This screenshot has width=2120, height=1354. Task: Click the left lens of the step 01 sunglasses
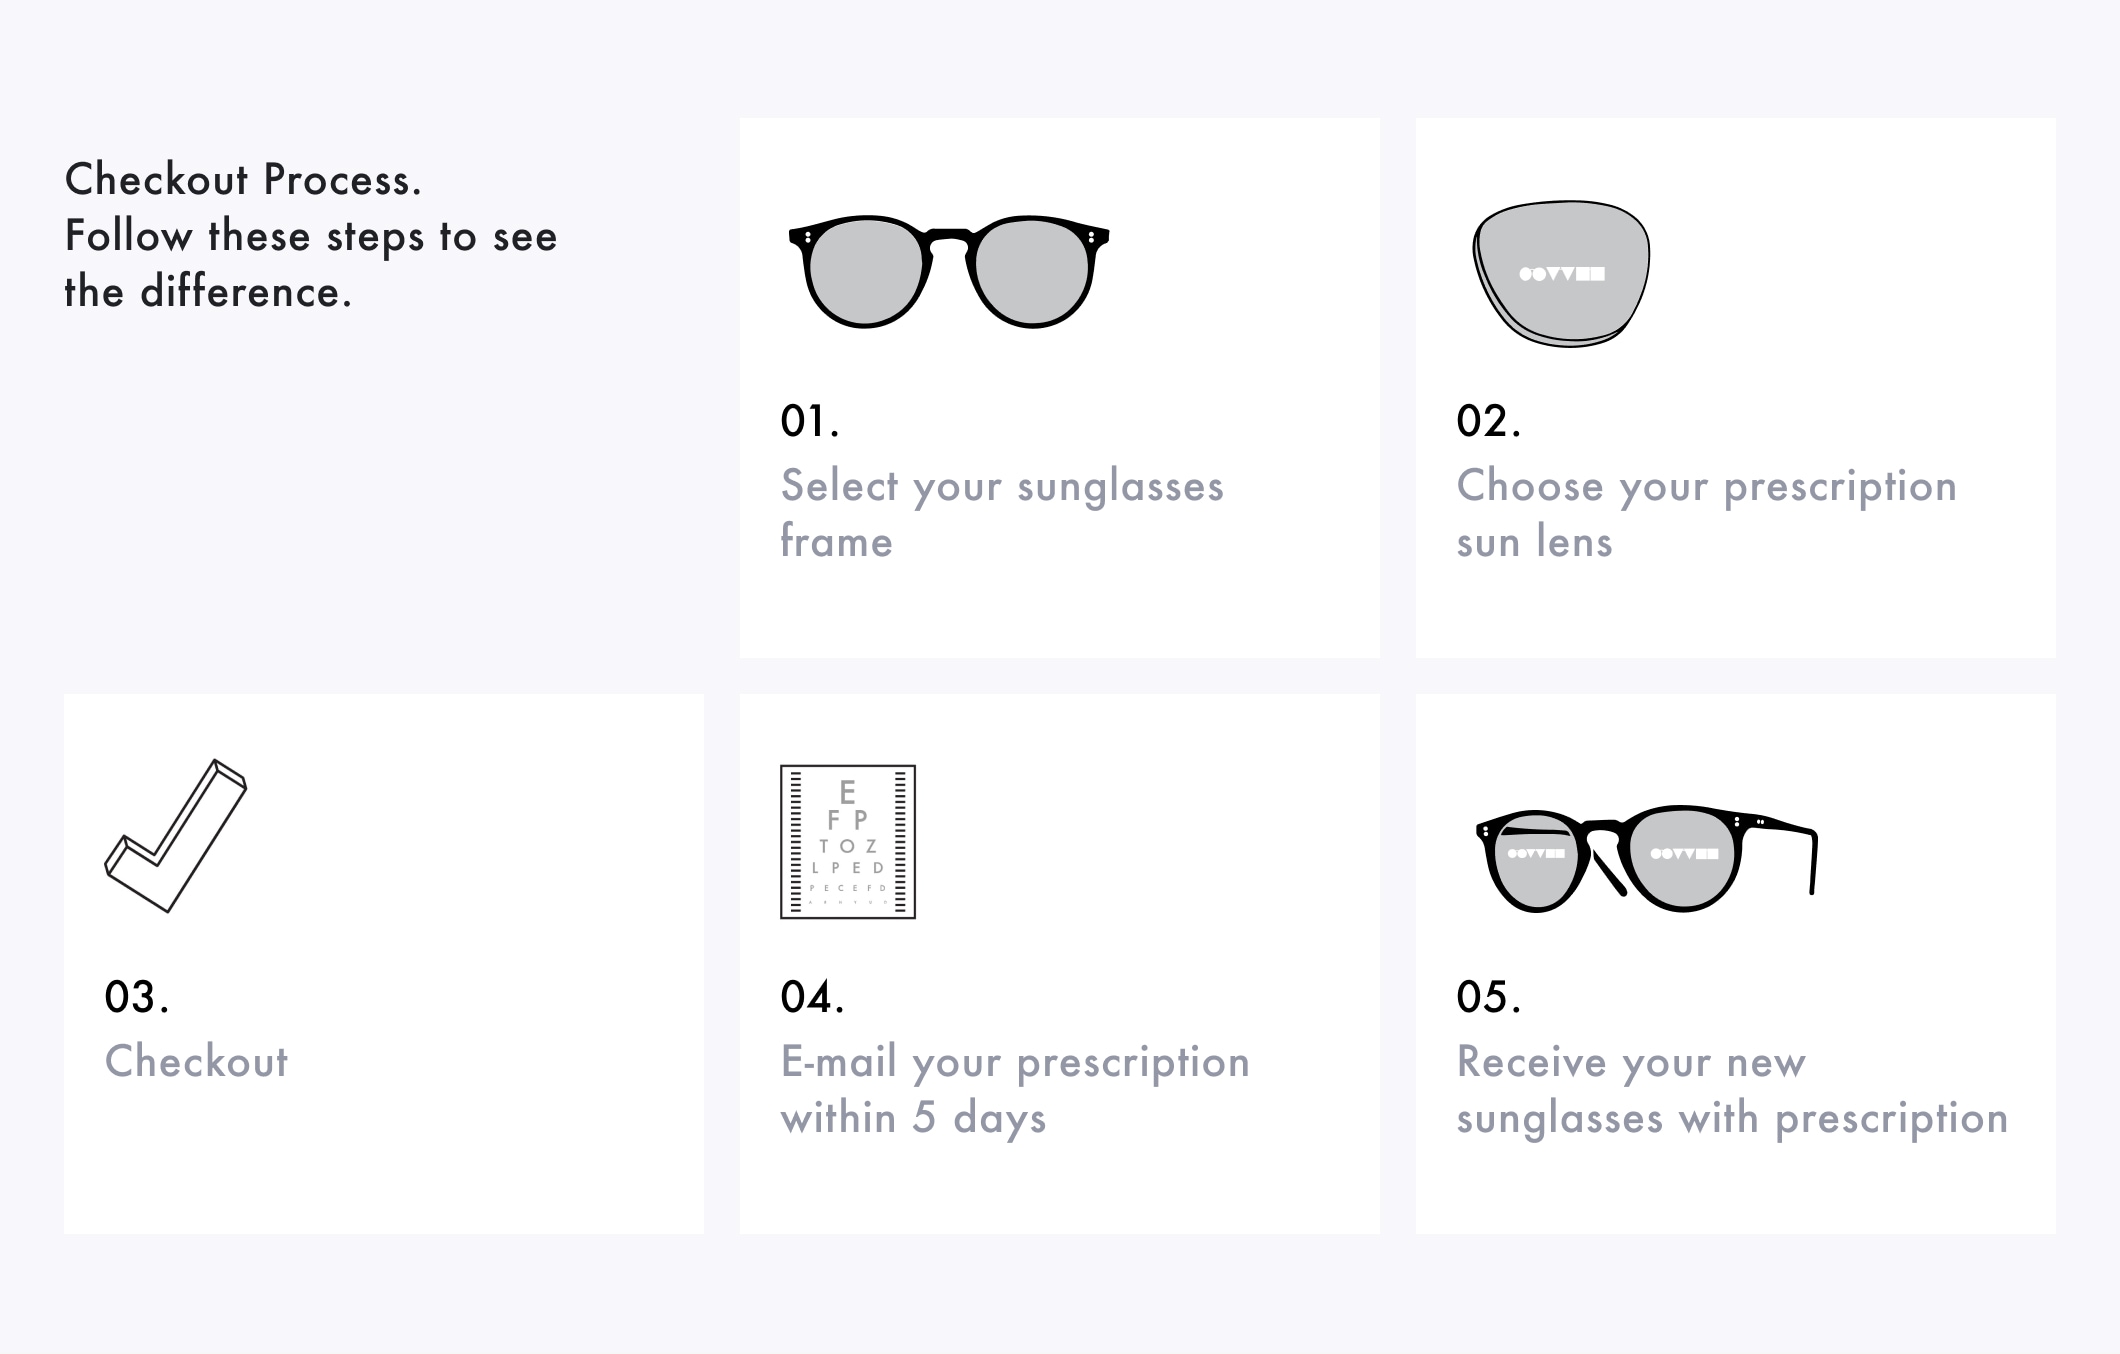click(x=864, y=272)
